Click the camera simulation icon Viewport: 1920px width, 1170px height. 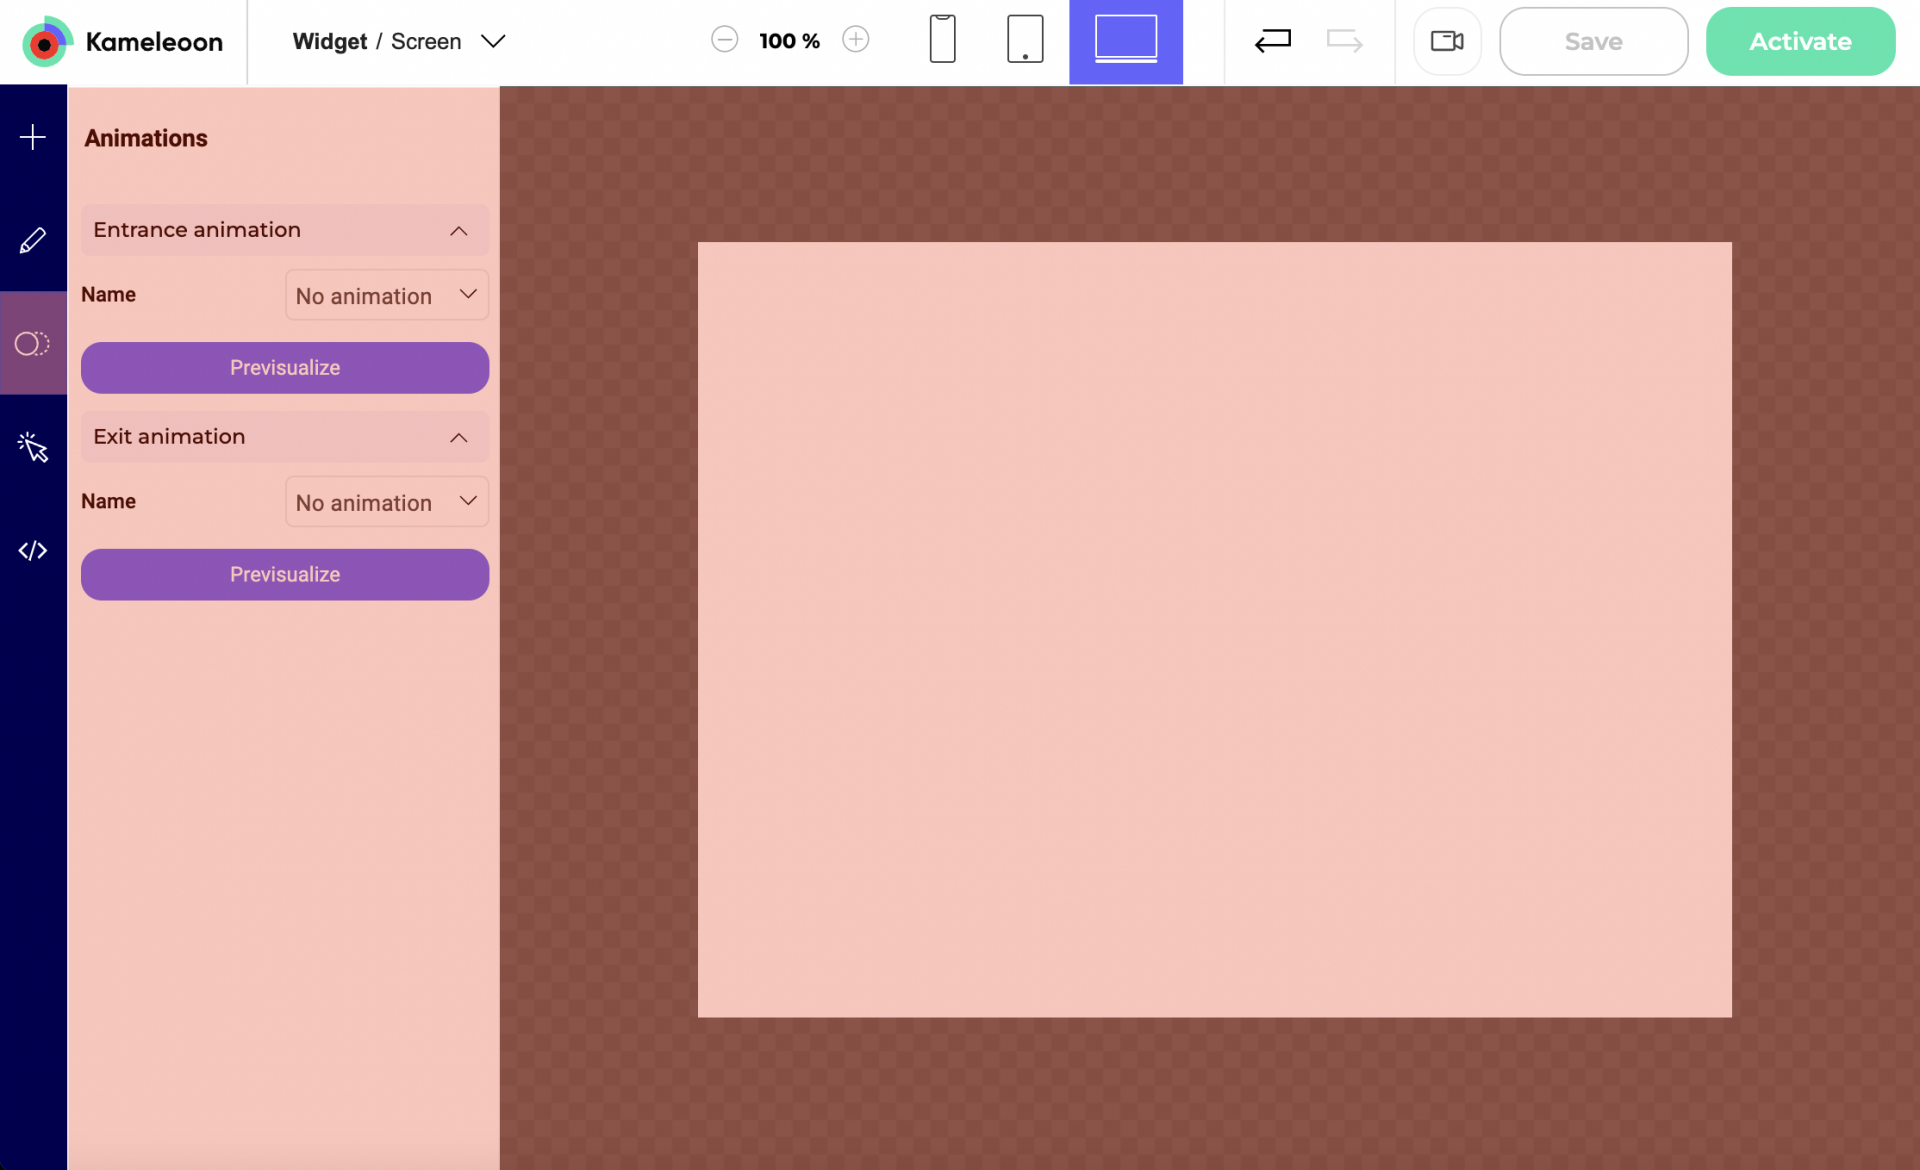[x=1446, y=41]
